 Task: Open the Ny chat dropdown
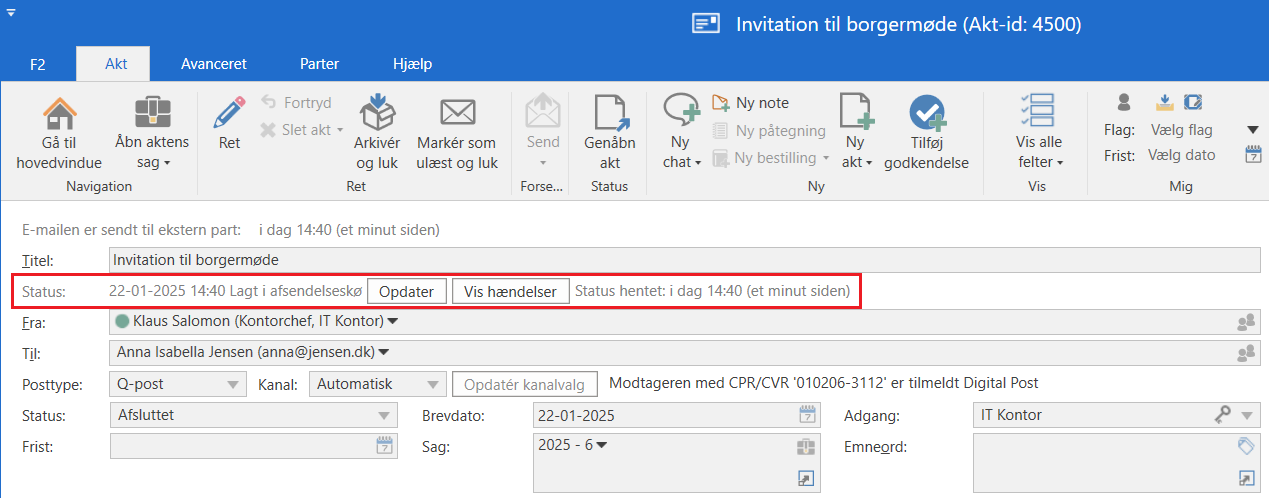point(682,162)
